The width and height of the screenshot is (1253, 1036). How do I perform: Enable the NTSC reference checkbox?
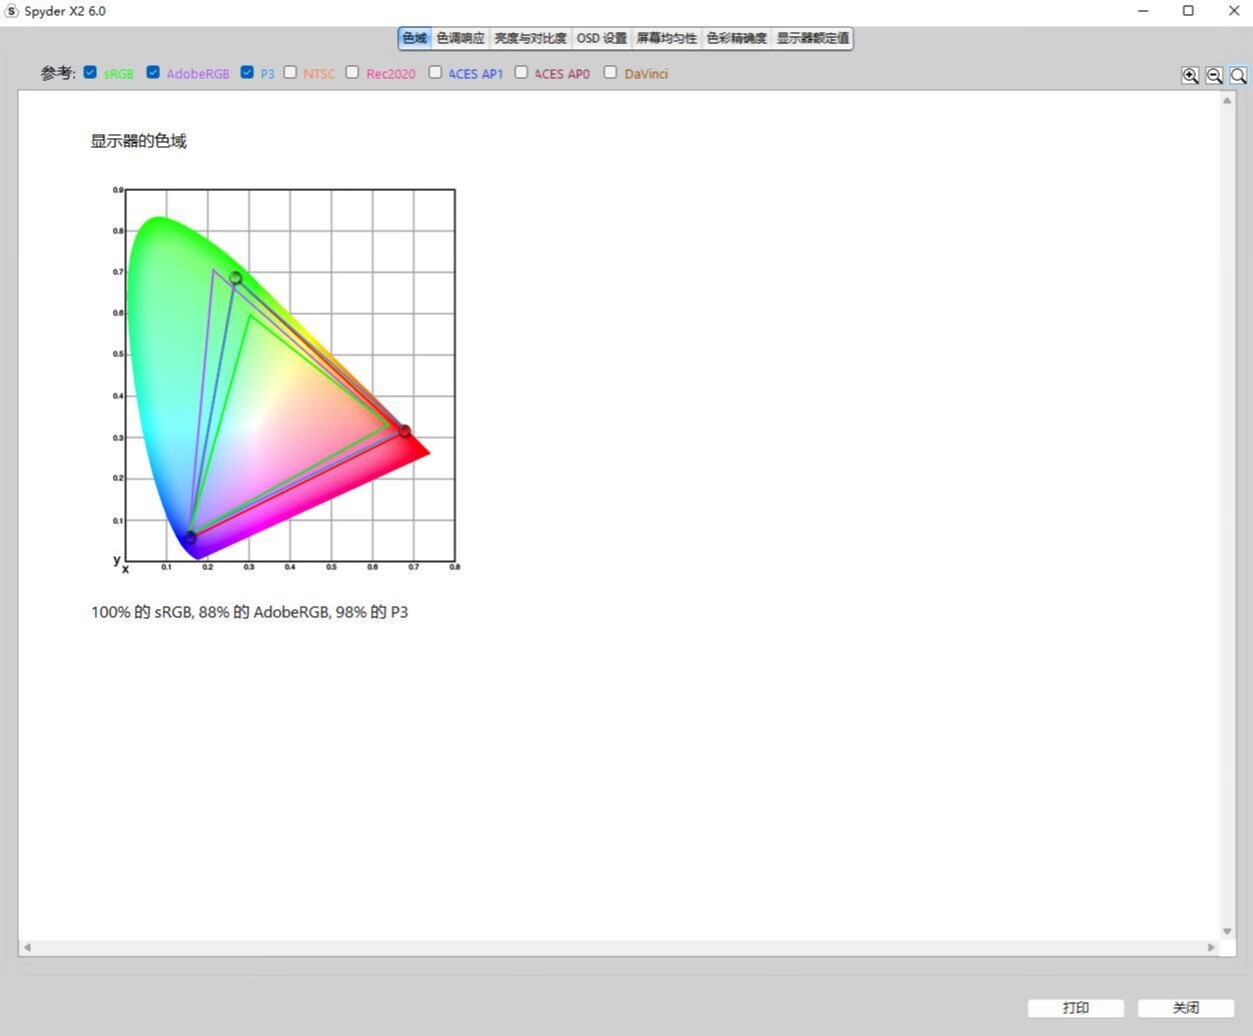tap(290, 72)
